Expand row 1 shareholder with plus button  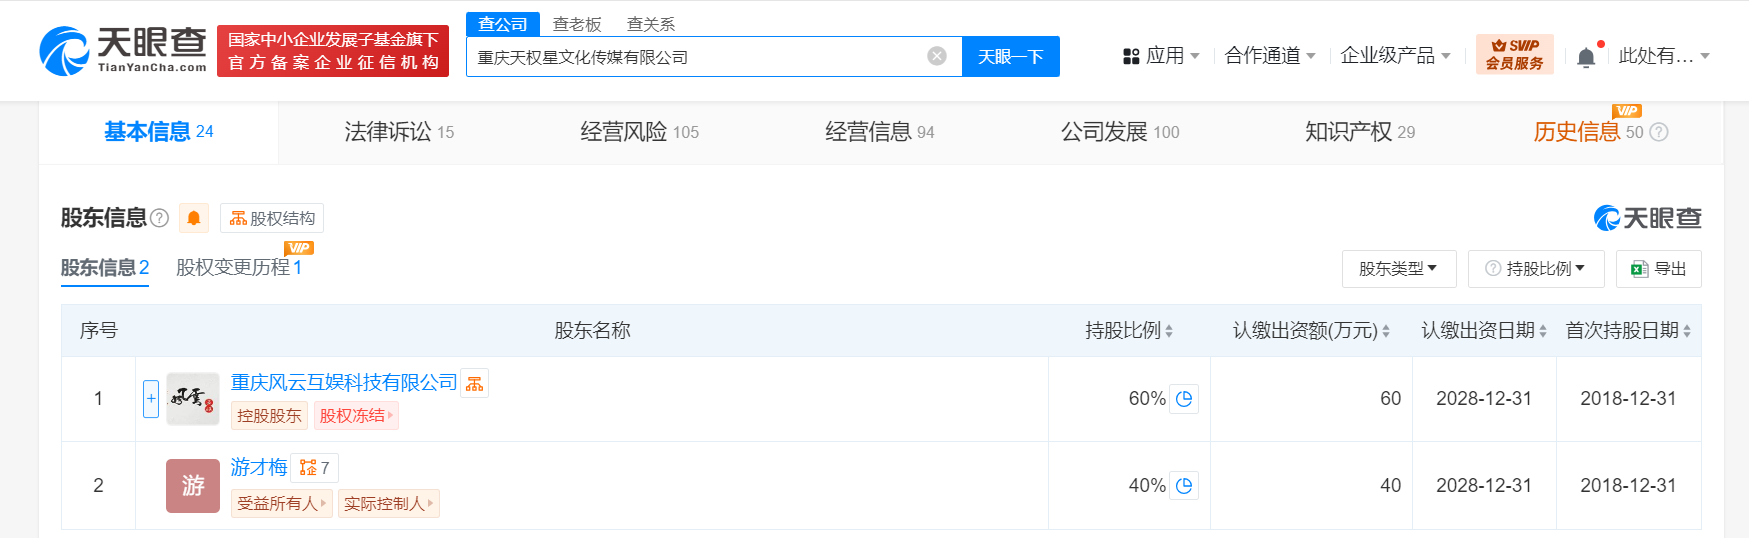click(x=151, y=399)
